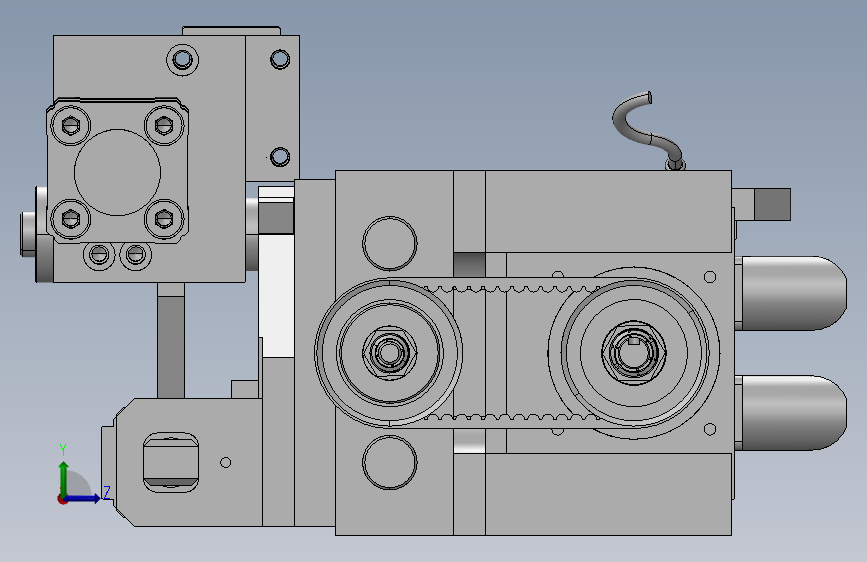Select the upper toothed span of the timing belt
Image resolution: width=867 pixels, height=562 pixels.
511,287
